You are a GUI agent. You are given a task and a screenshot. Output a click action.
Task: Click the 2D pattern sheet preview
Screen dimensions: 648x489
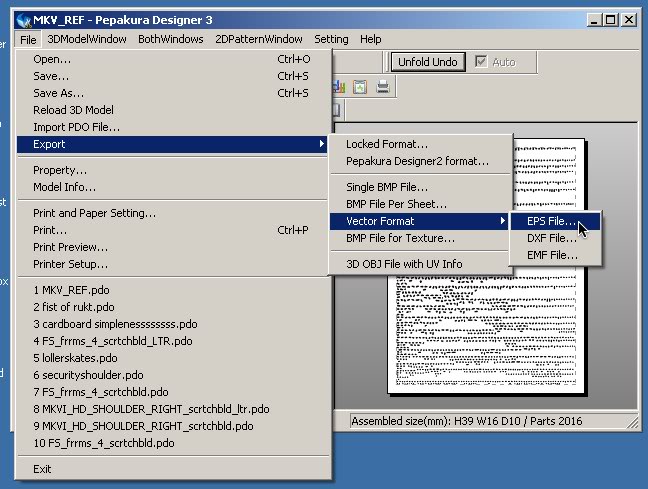pyautogui.click(x=486, y=331)
